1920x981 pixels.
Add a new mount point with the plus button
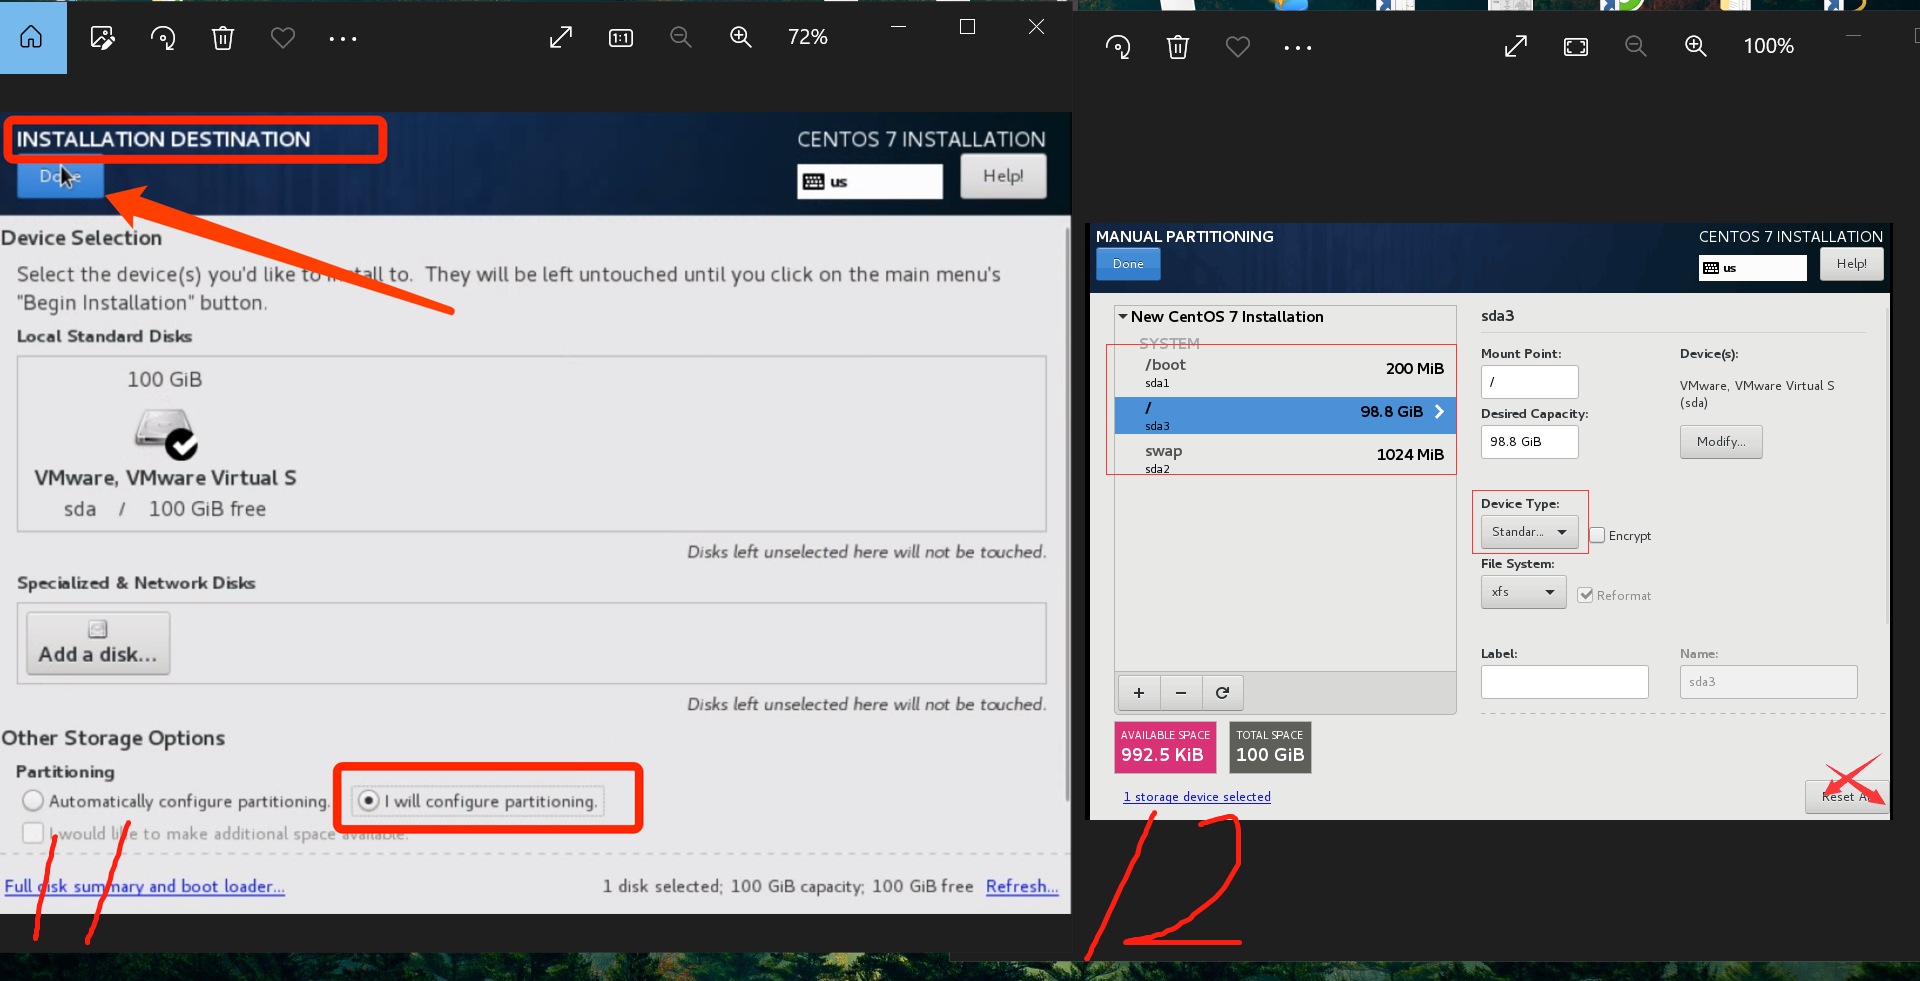pyautogui.click(x=1139, y=692)
